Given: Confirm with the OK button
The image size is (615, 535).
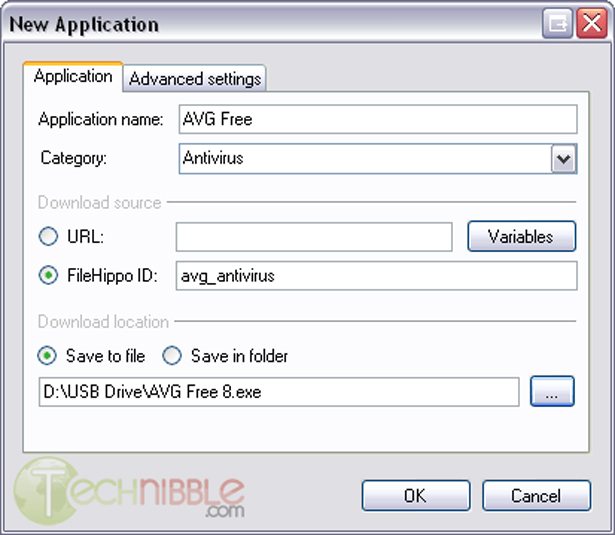Looking at the screenshot, I should [x=416, y=495].
